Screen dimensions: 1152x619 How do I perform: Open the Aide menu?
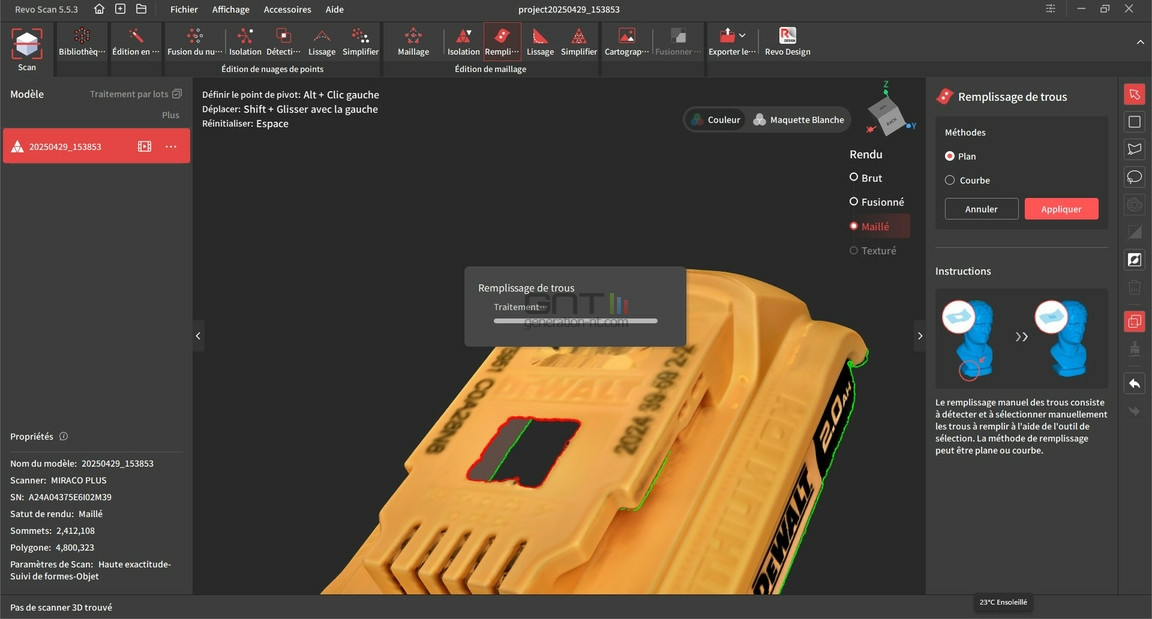pos(334,9)
